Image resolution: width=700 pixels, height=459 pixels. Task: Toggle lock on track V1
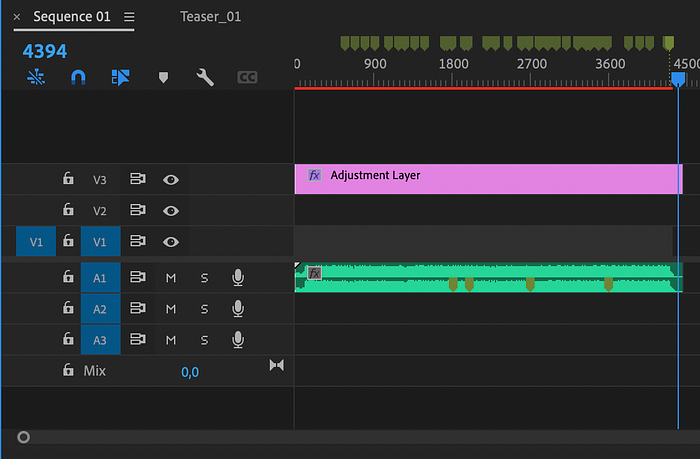68,241
